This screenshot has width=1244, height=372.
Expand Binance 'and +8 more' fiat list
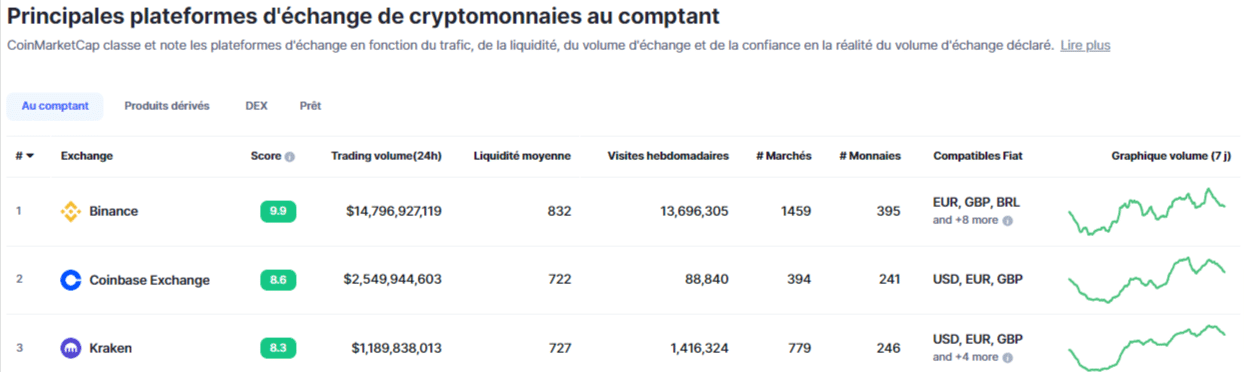pos(966,220)
